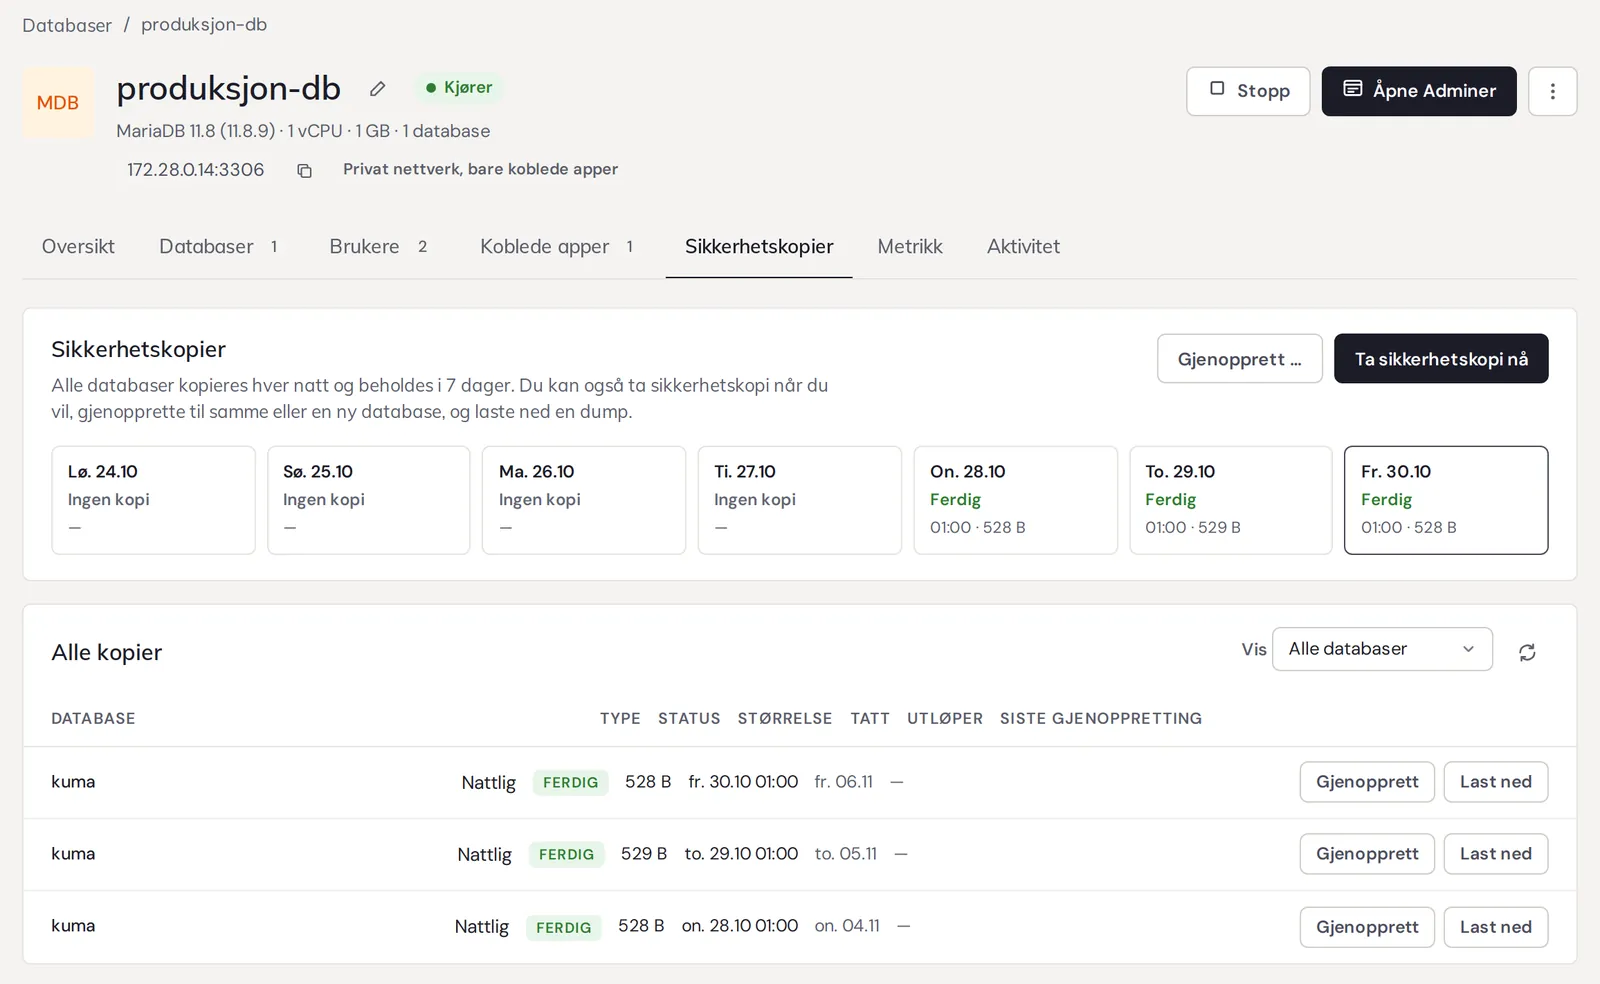This screenshot has height=984, width=1600.
Task: Click the Databaser breadcrumb link
Action: 67,25
